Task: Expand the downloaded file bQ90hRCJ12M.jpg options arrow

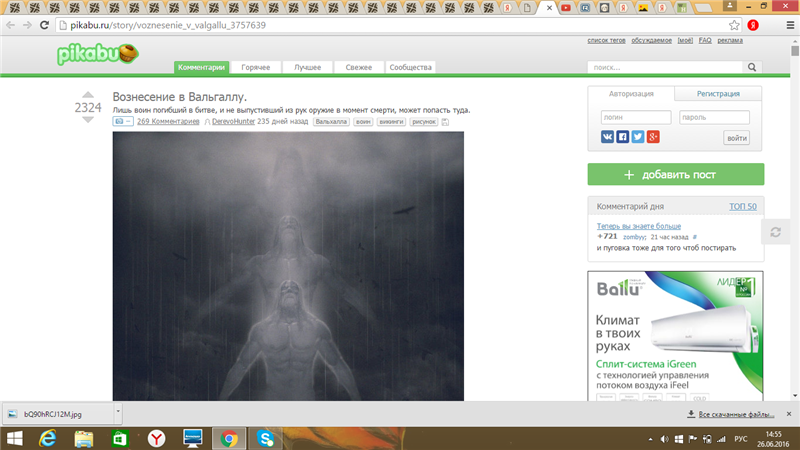Action: (x=118, y=410)
